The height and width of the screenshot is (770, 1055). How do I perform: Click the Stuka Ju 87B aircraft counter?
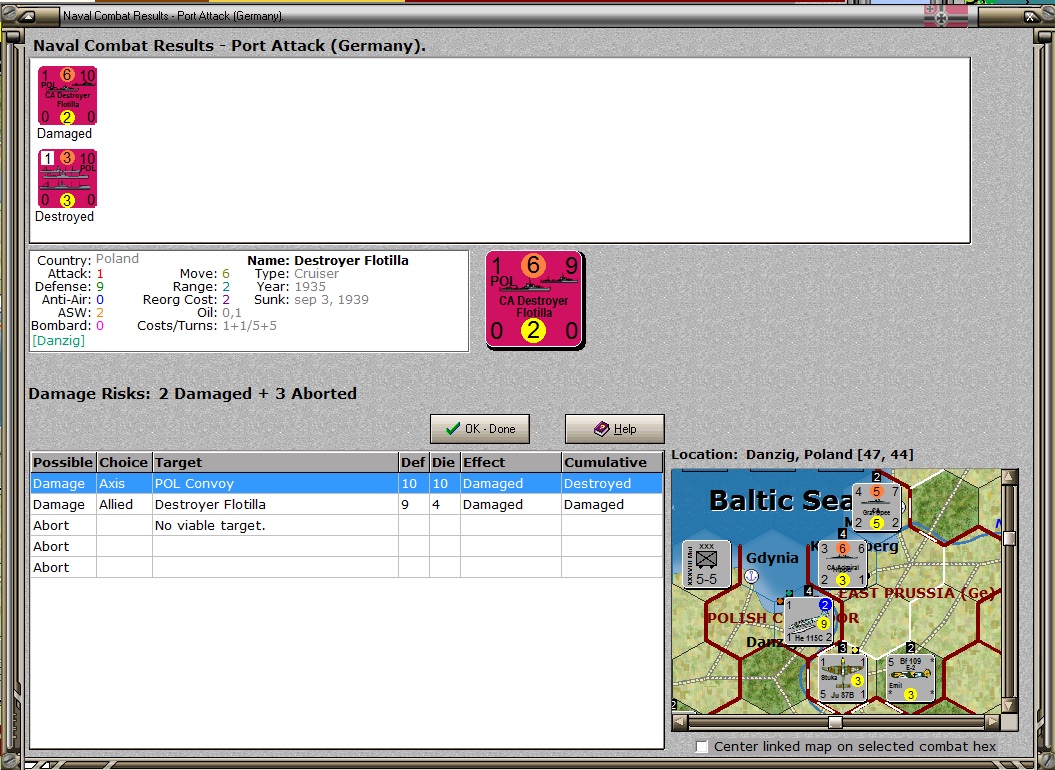click(842, 678)
